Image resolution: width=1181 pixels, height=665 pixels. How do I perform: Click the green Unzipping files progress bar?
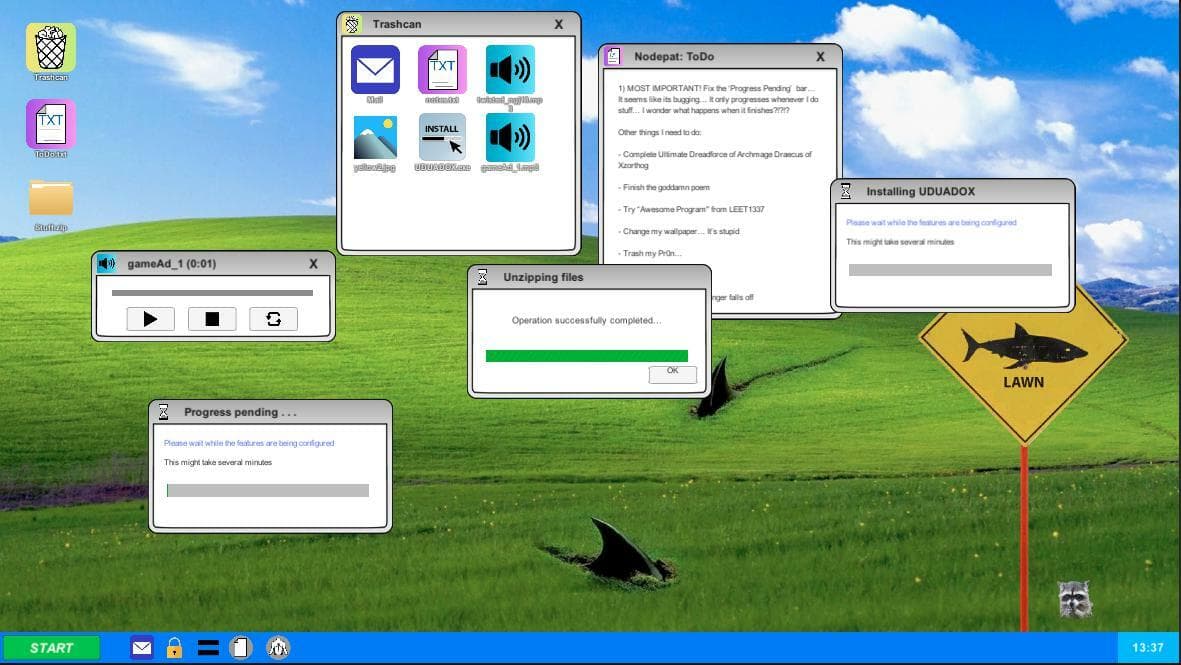(587, 356)
